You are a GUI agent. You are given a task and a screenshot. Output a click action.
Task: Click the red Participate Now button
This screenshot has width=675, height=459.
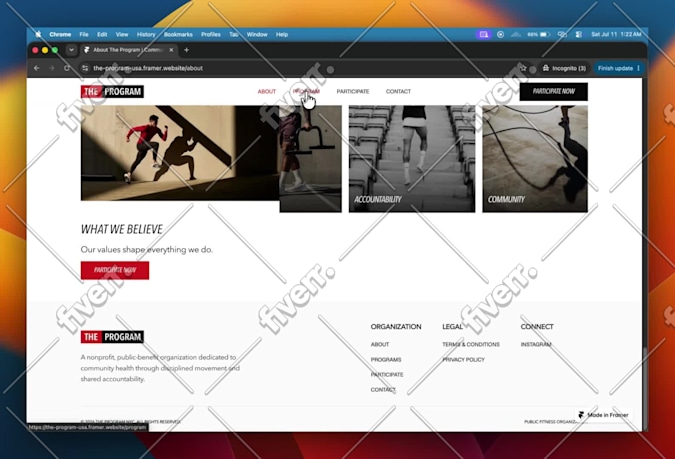(x=115, y=270)
